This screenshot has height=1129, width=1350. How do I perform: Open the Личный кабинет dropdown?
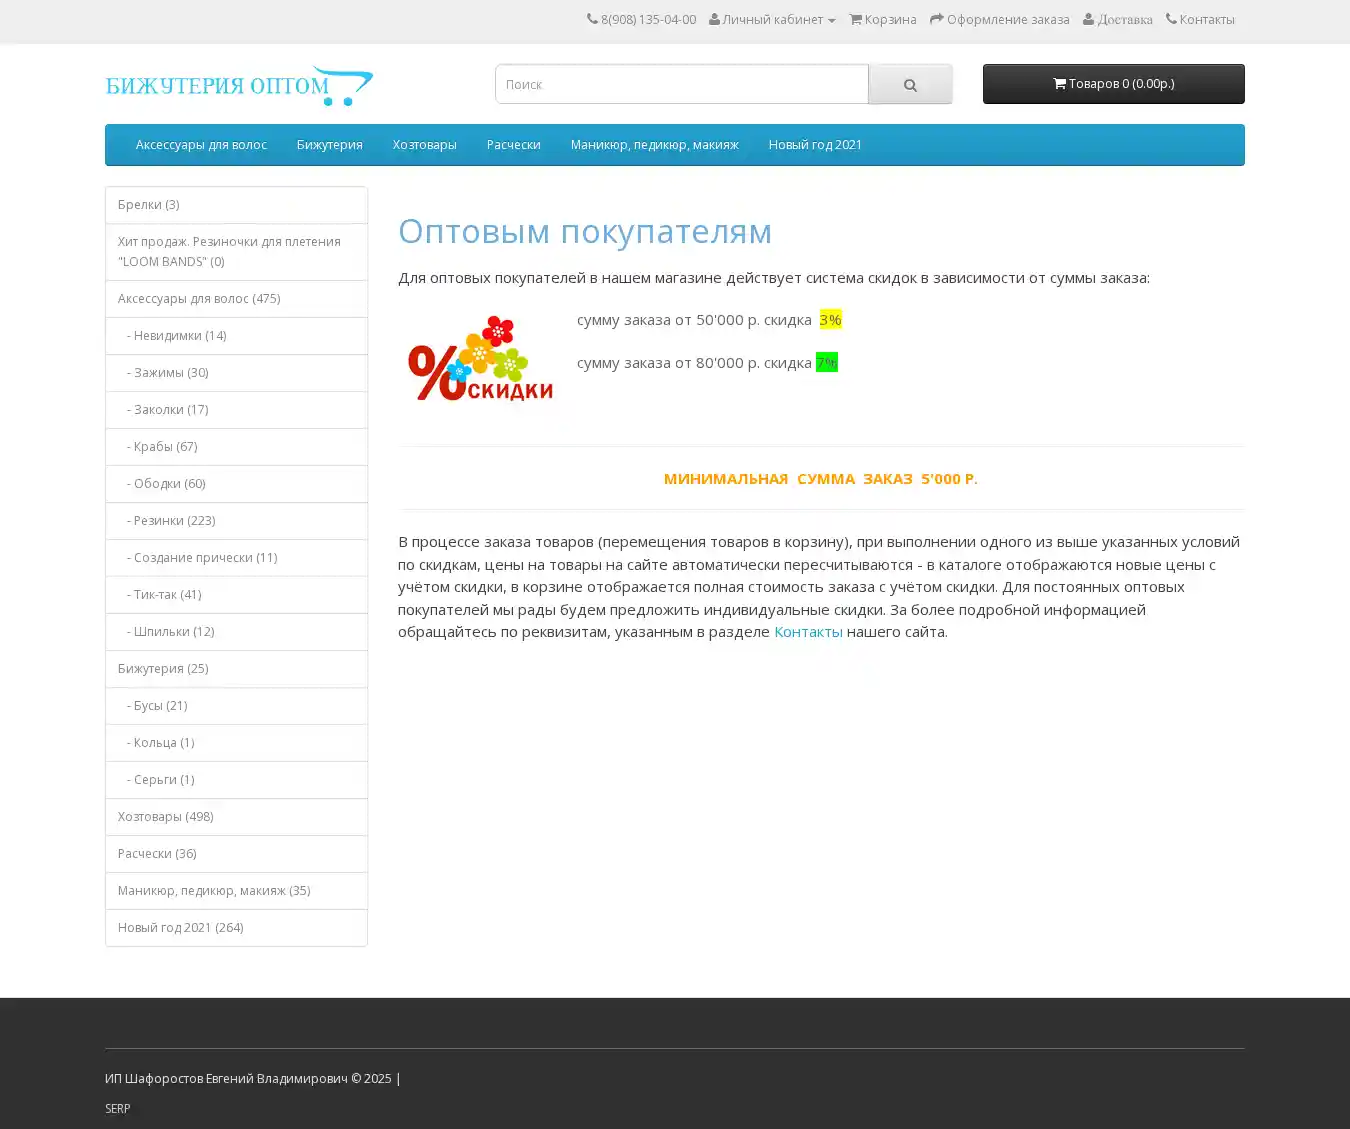[772, 19]
